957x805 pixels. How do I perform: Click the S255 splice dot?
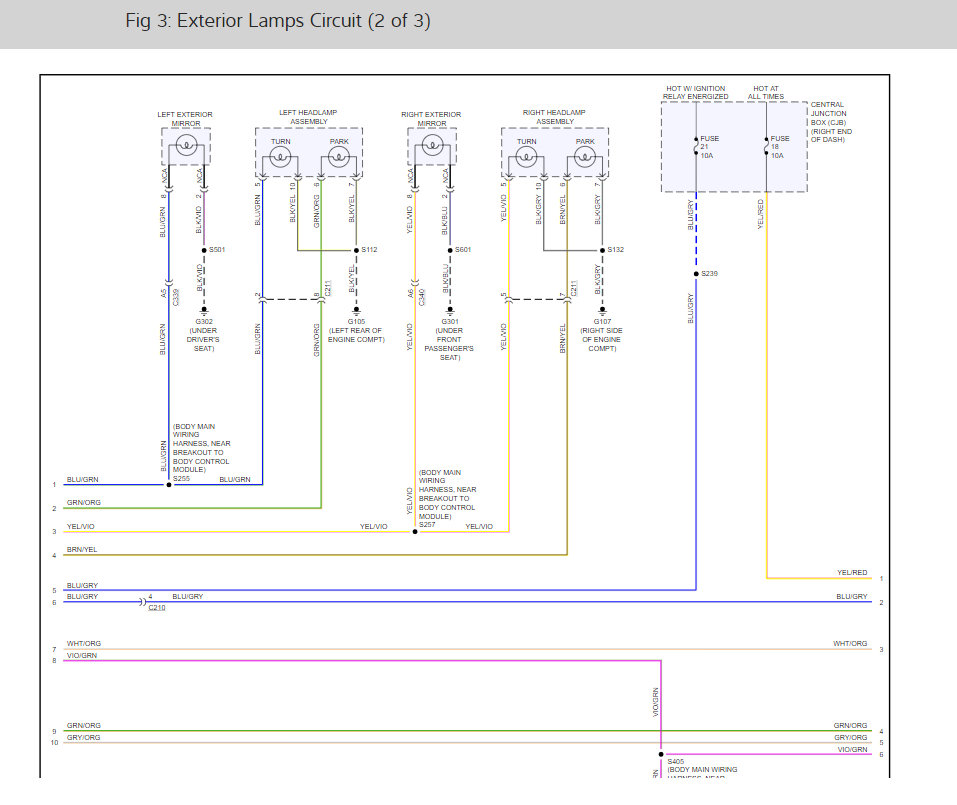click(169, 485)
